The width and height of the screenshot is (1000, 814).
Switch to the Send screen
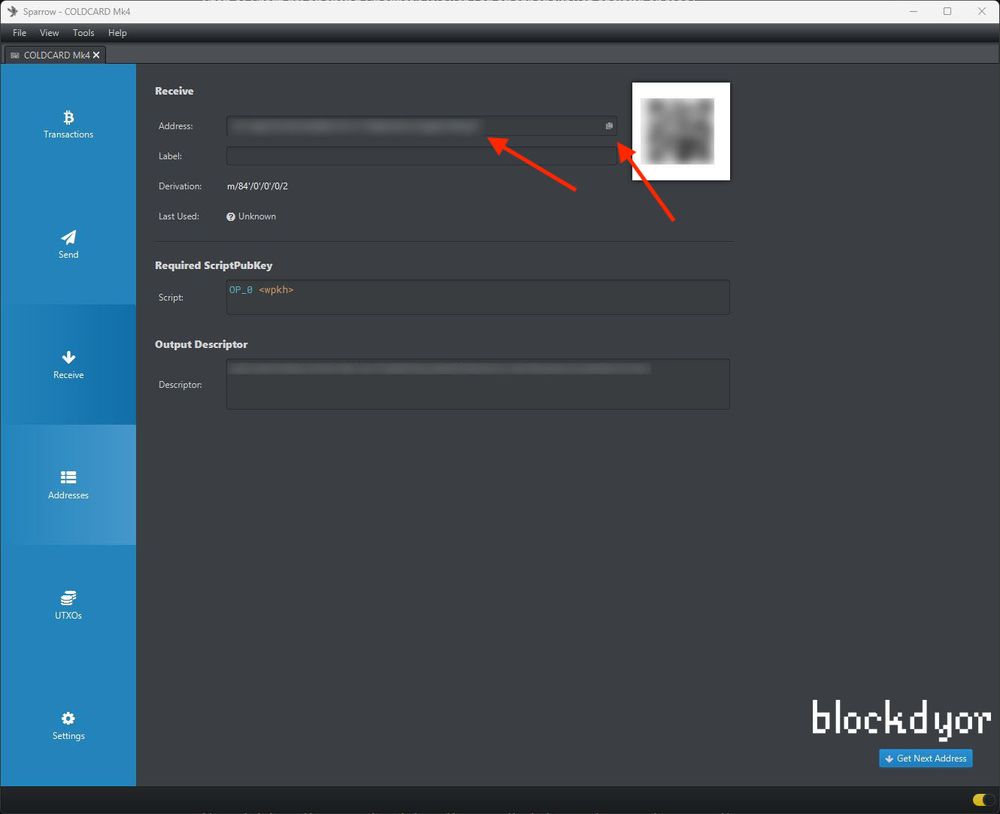(x=68, y=244)
